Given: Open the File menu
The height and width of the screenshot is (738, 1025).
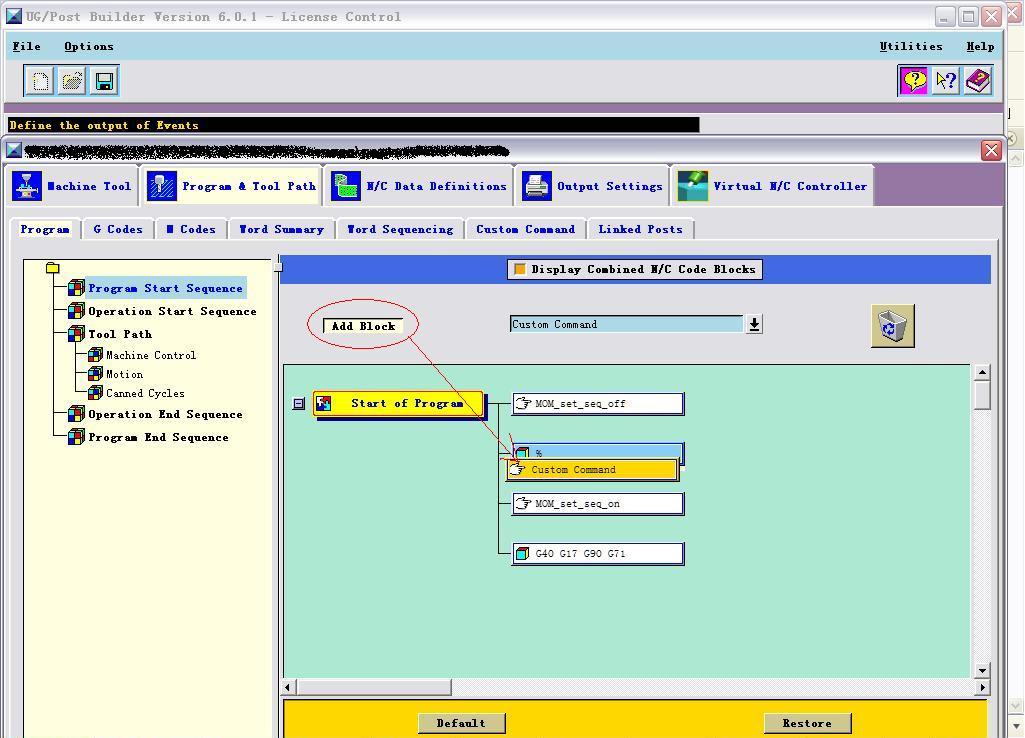Looking at the screenshot, I should pyautogui.click(x=27, y=46).
